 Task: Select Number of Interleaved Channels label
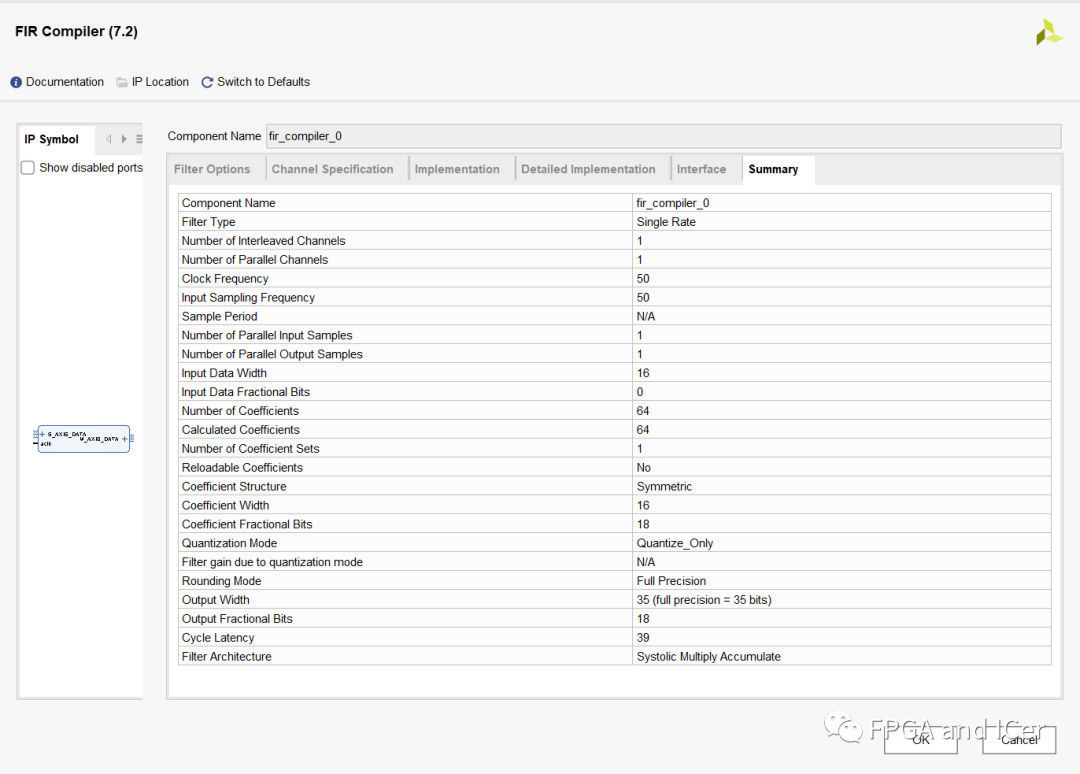264,241
